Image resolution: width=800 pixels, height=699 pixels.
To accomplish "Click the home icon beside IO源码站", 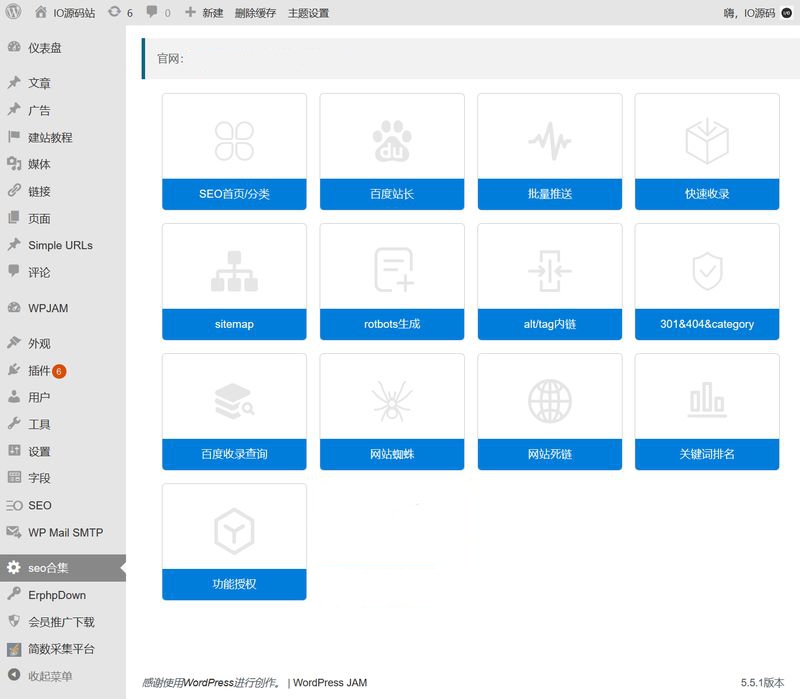I will point(41,12).
